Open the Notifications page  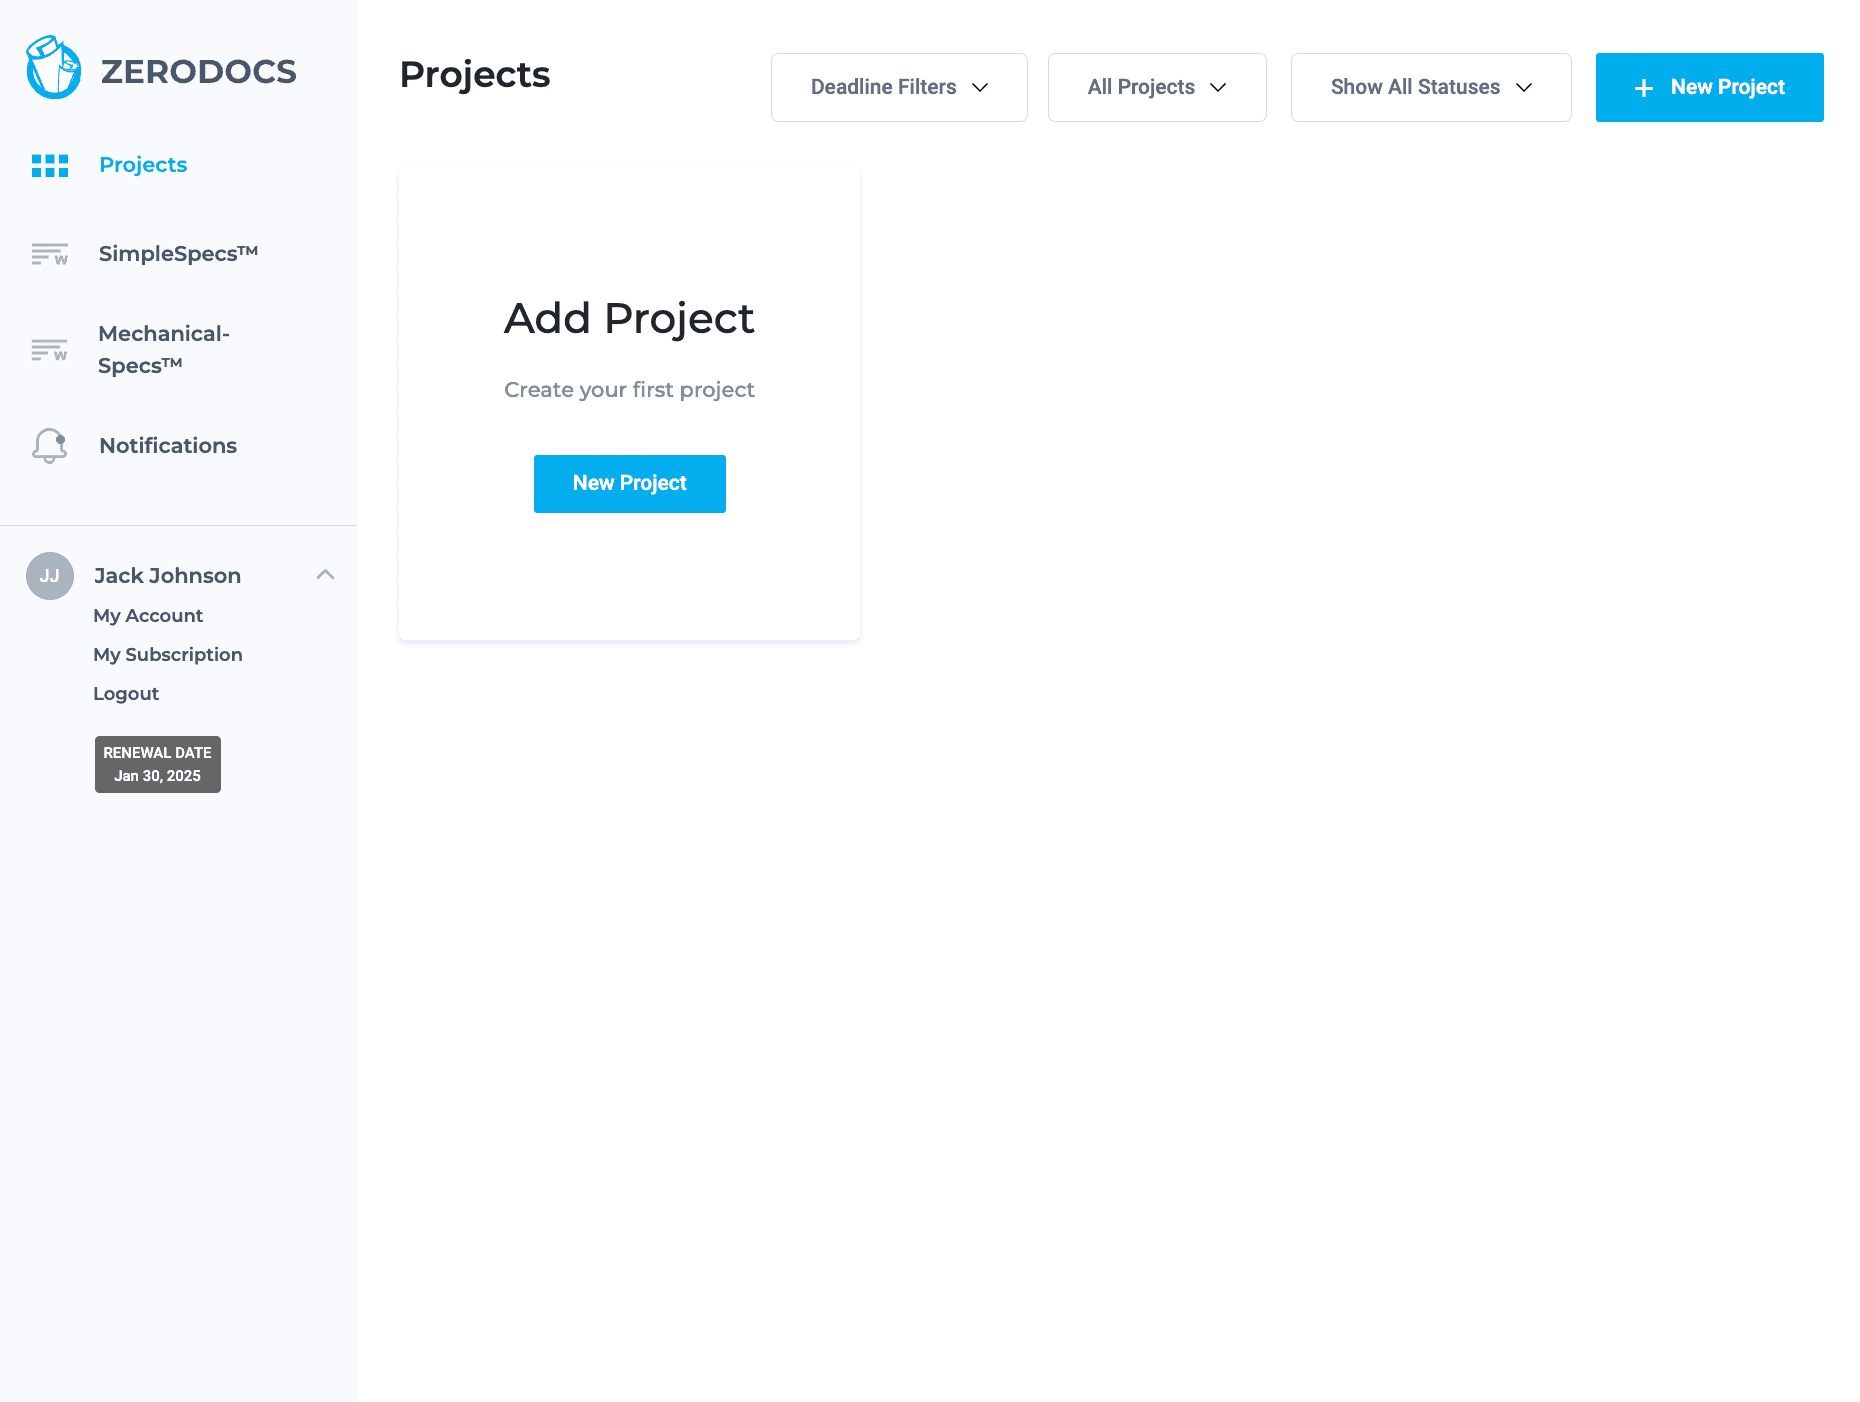tap(167, 446)
